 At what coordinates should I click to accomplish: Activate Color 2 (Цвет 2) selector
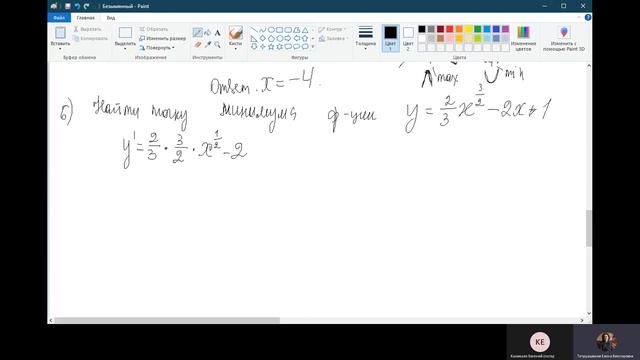click(408, 38)
